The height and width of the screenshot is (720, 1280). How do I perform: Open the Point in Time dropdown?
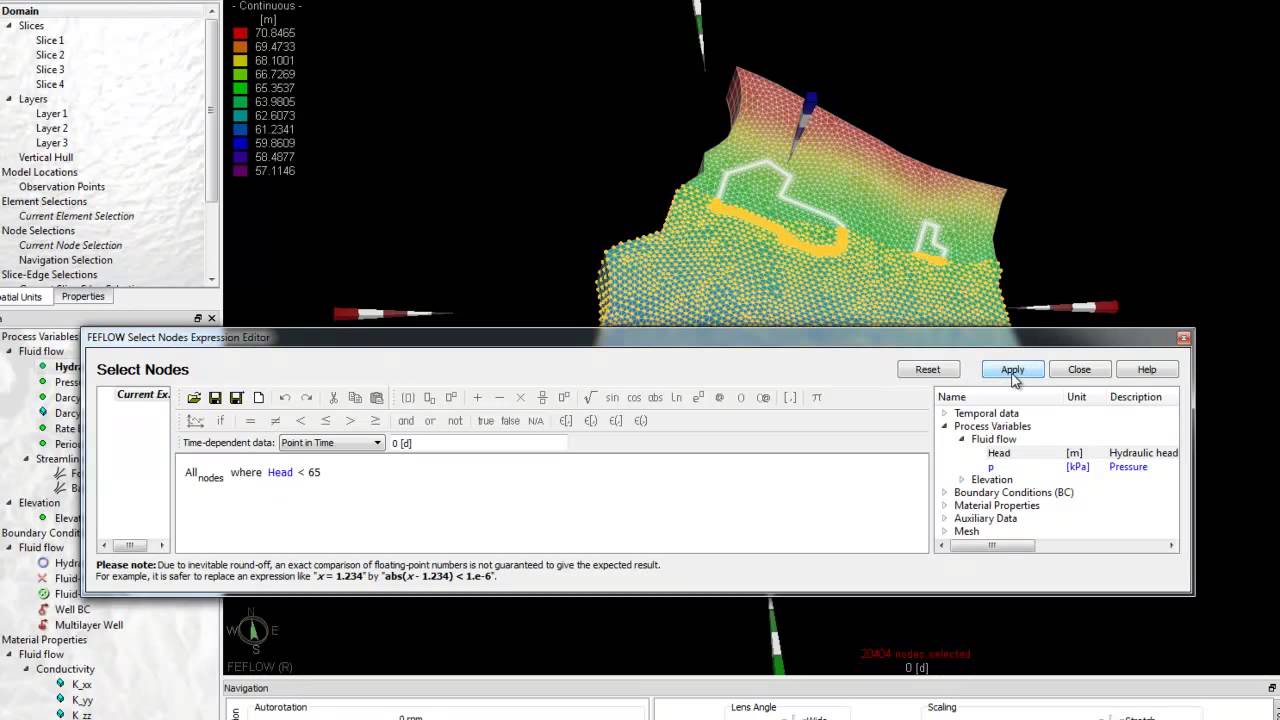[331, 443]
